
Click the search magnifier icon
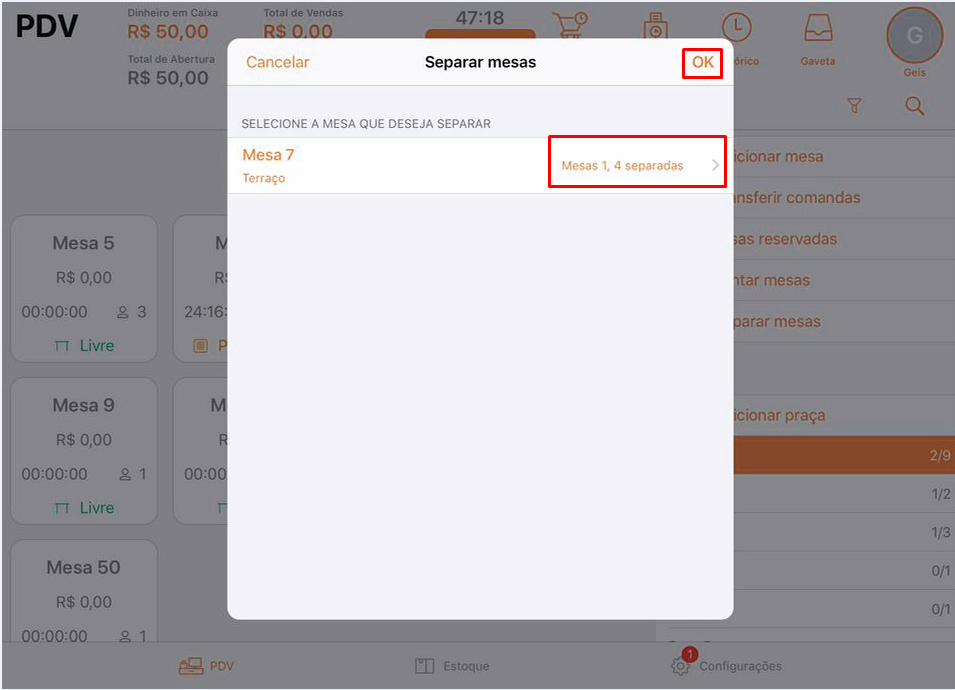point(914,106)
